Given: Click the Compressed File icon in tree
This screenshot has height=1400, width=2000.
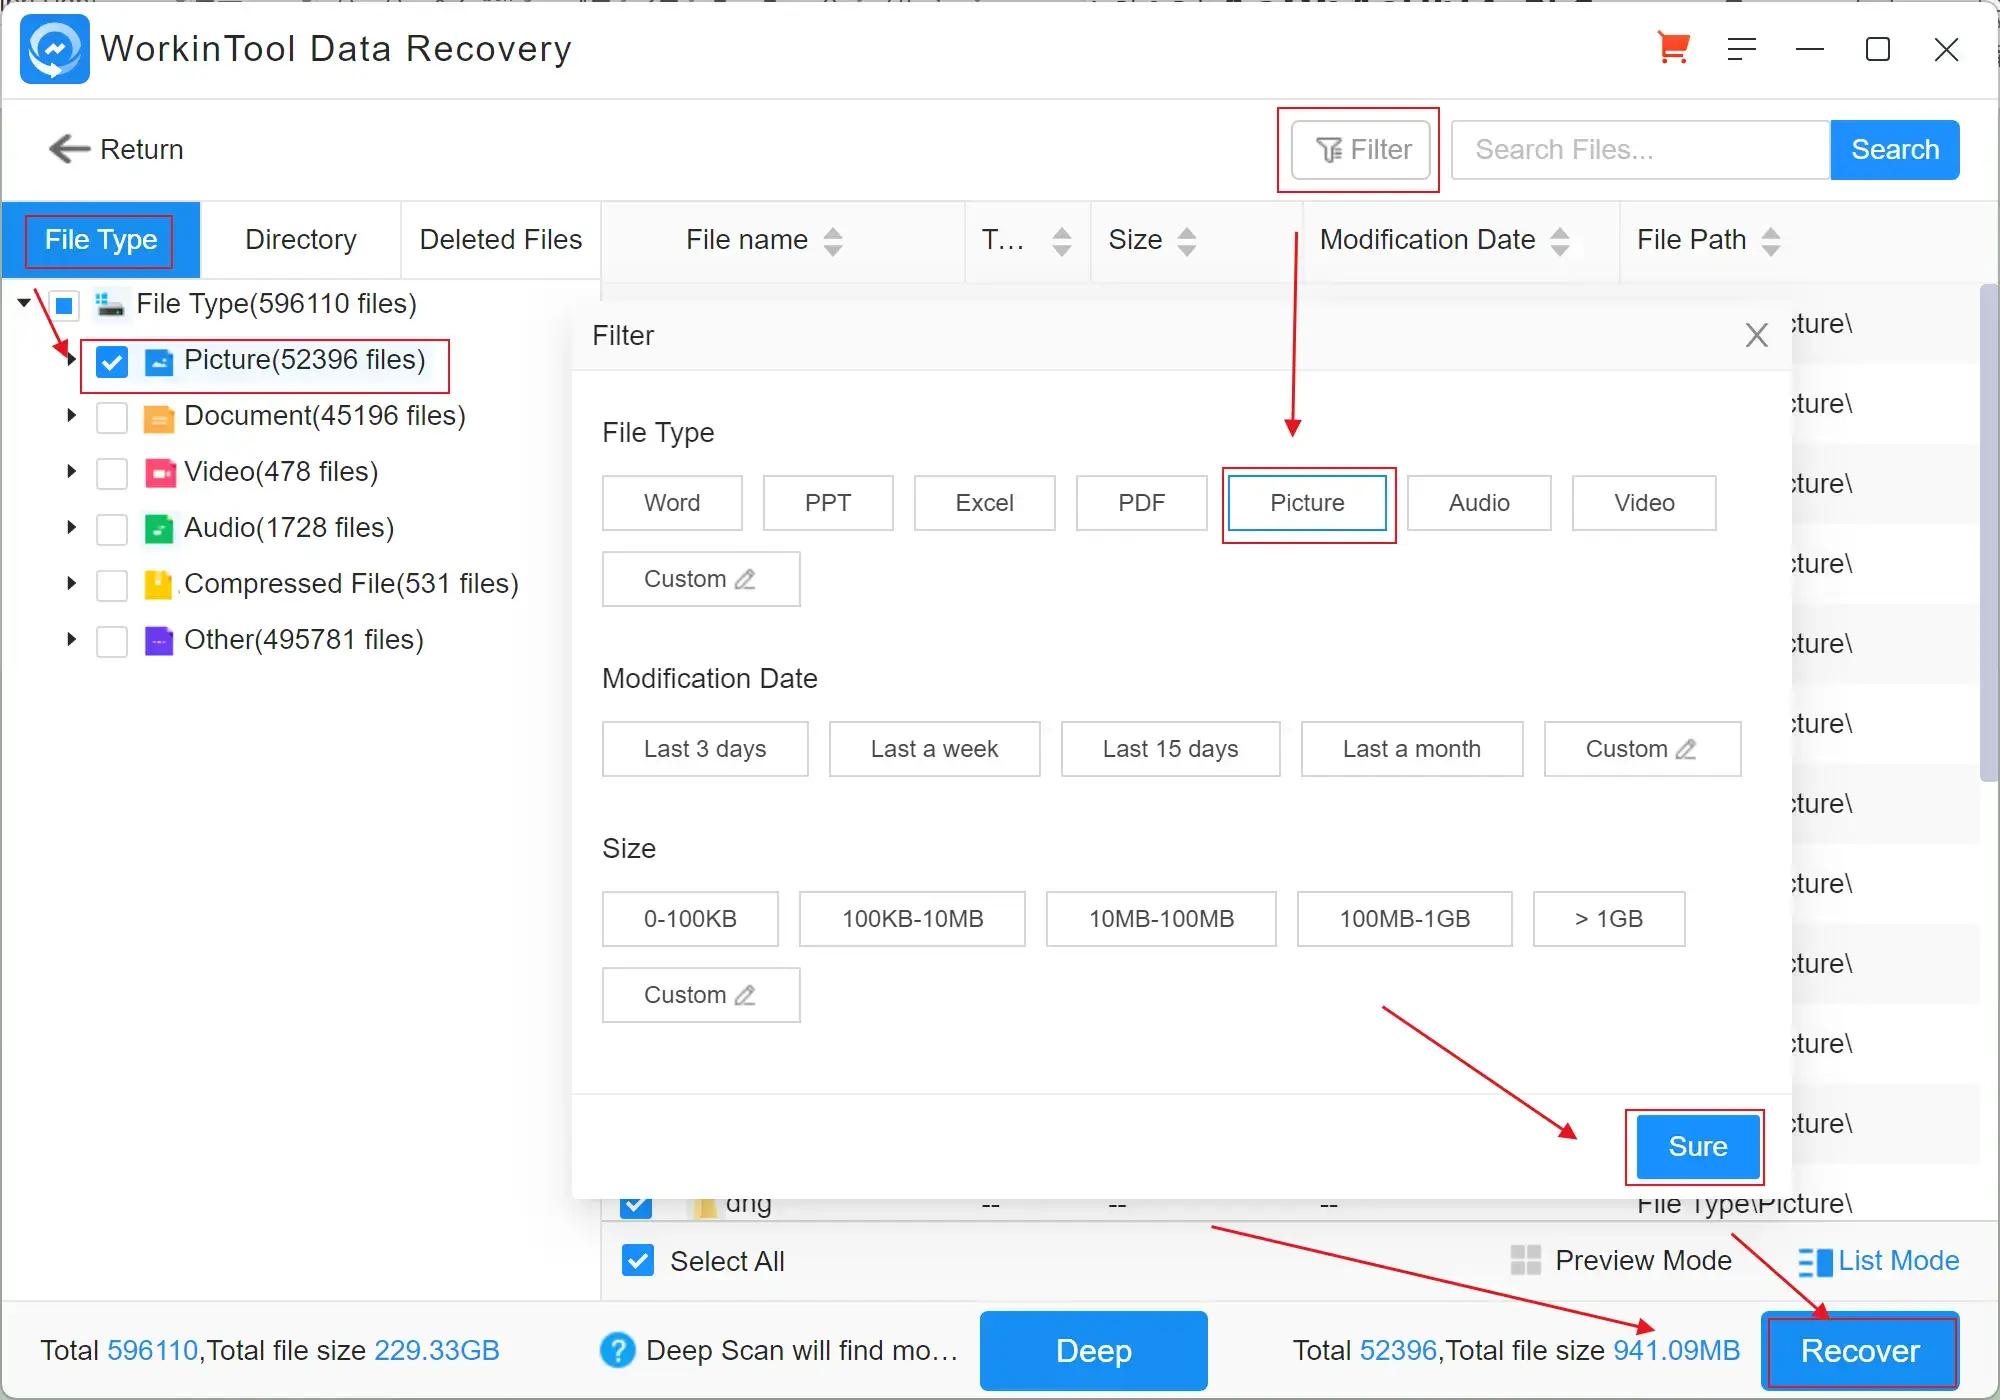Looking at the screenshot, I should [x=159, y=585].
